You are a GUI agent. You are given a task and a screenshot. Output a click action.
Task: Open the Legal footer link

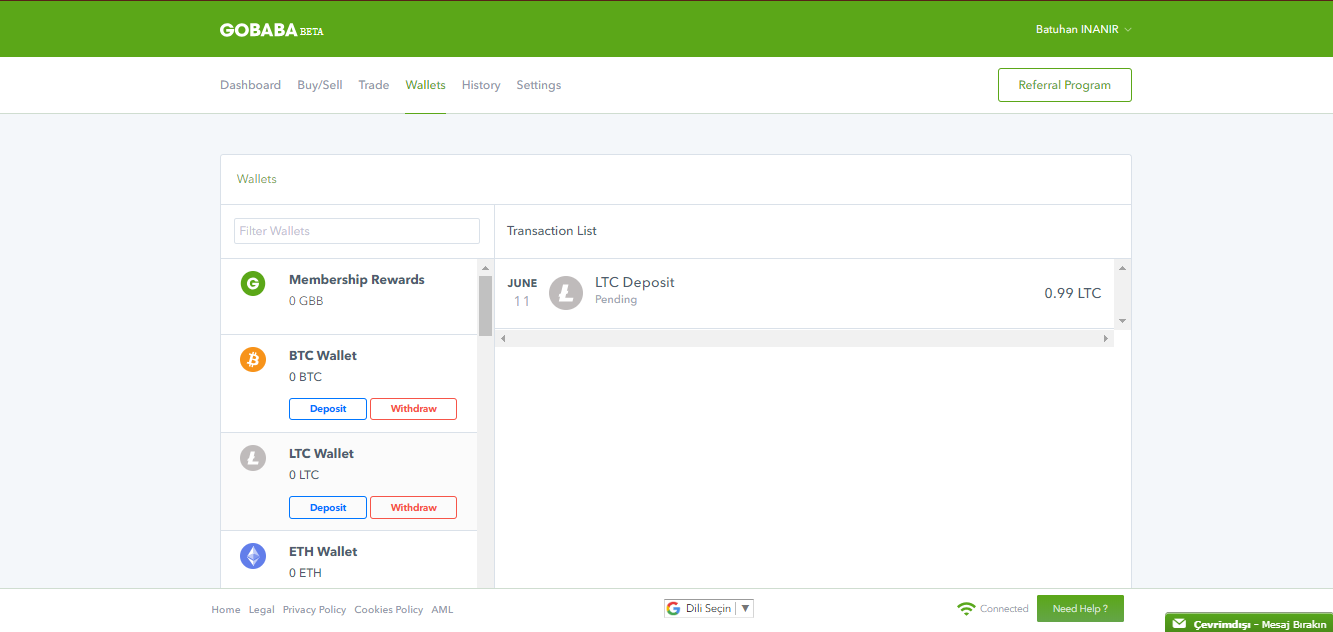(x=262, y=609)
